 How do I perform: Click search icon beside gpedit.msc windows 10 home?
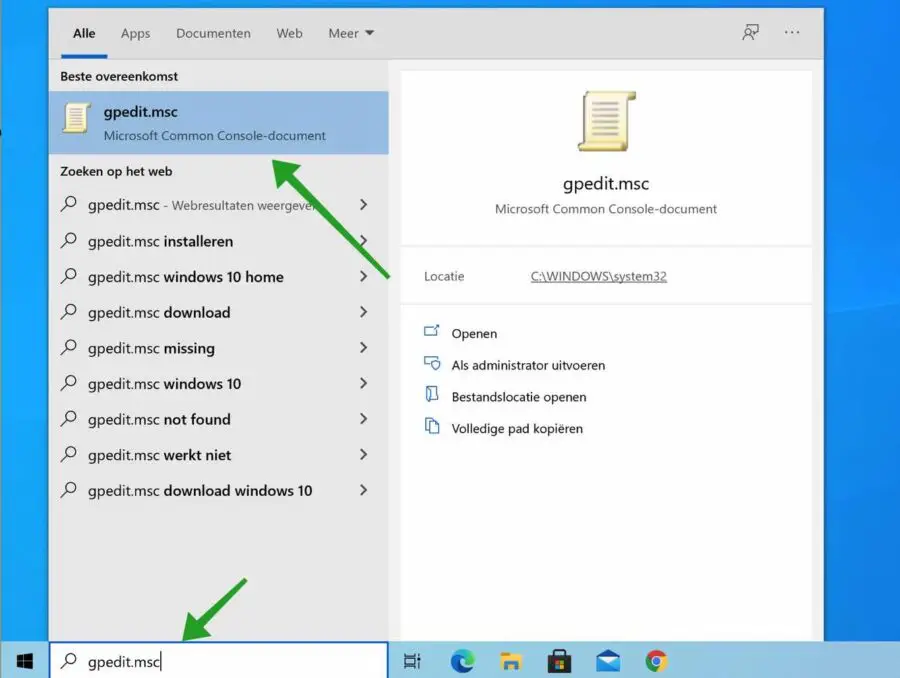pos(69,275)
